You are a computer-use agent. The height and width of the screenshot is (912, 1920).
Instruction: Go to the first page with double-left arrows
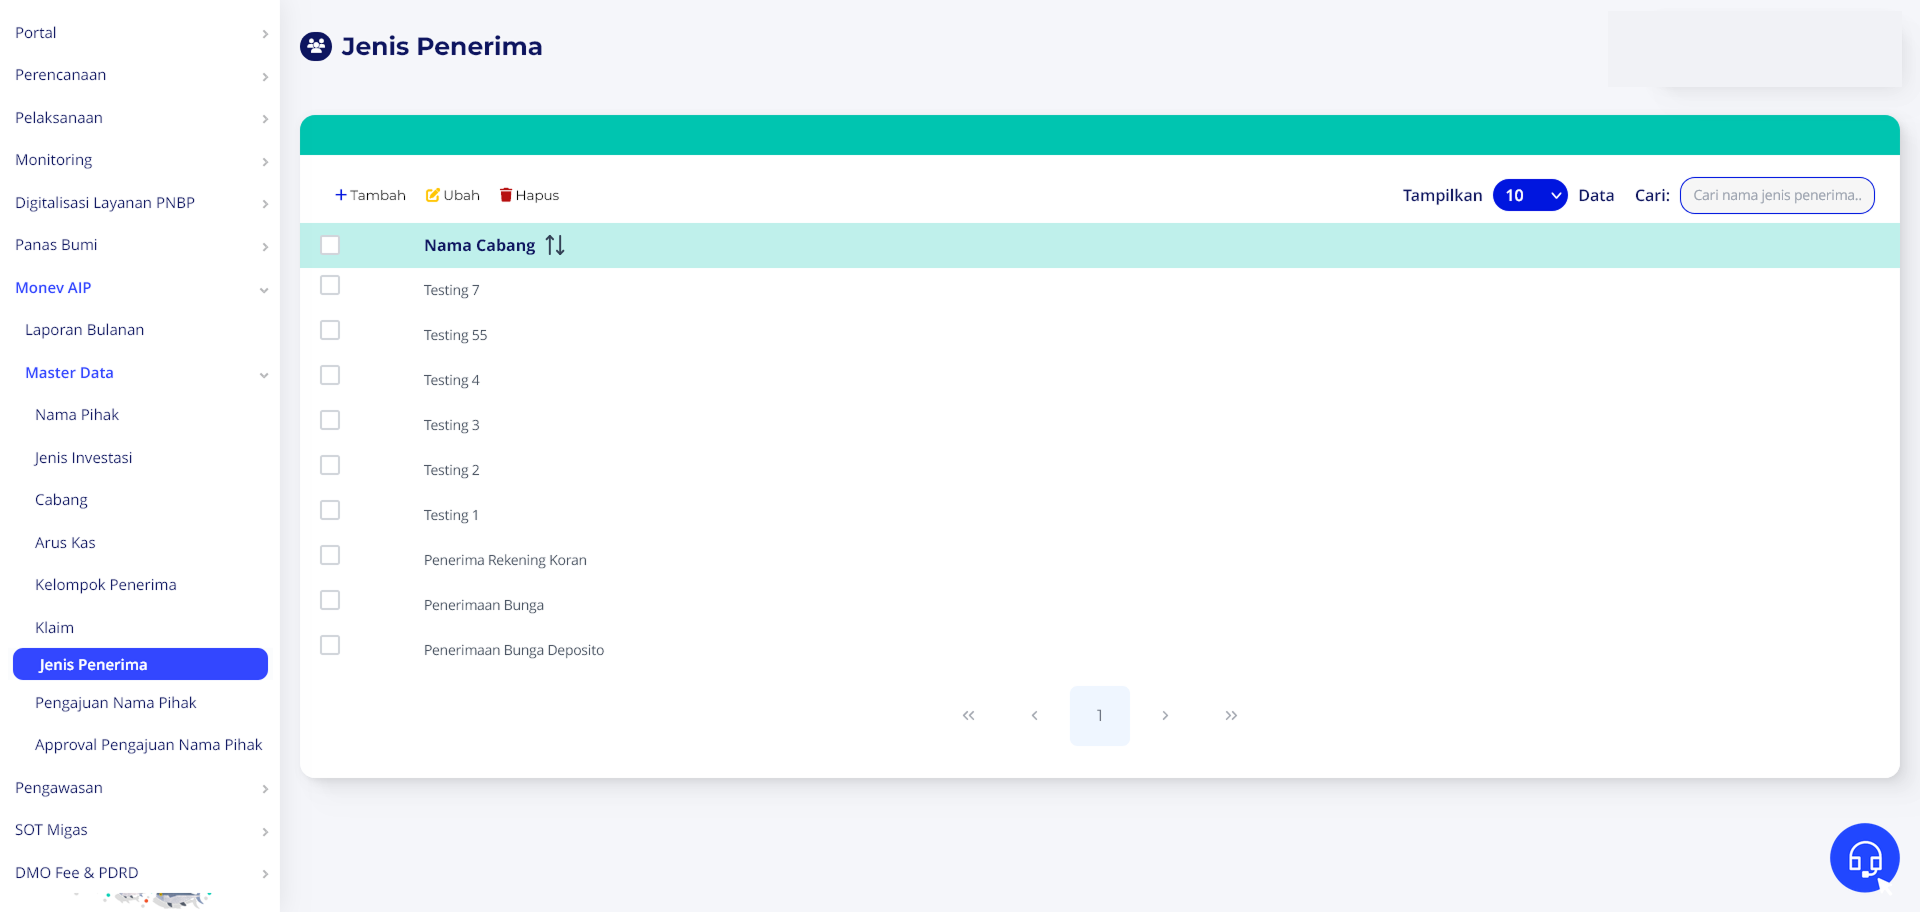[968, 715]
